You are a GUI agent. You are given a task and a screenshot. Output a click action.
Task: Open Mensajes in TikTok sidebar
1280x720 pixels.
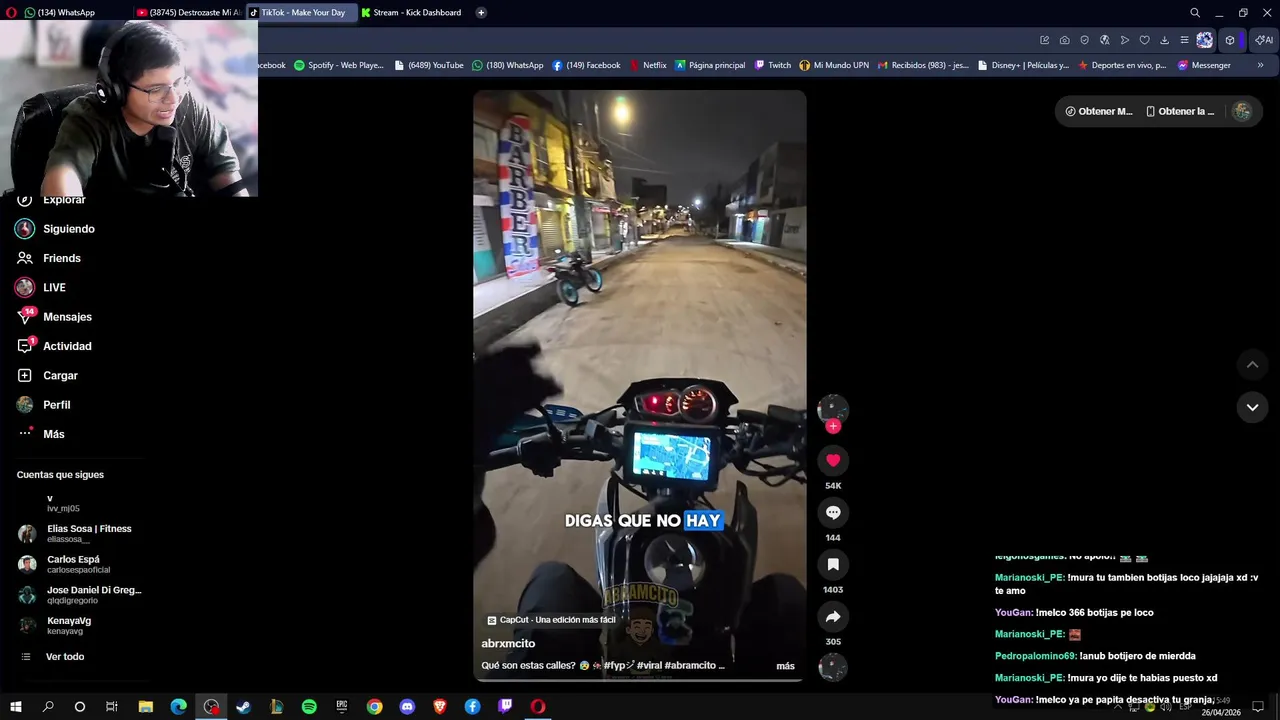click(x=67, y=317)
